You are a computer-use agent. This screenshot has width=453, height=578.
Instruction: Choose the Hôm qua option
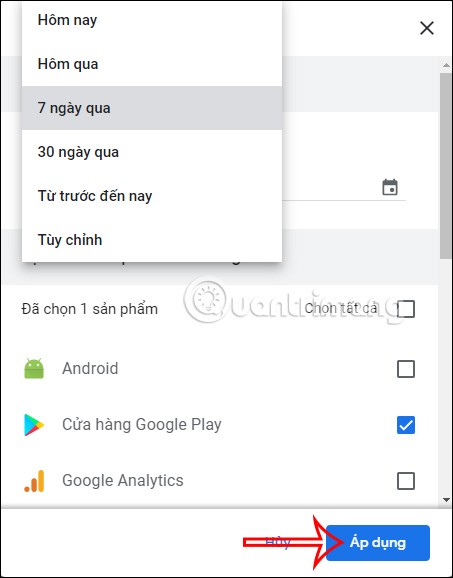click(x=152, y=64)
